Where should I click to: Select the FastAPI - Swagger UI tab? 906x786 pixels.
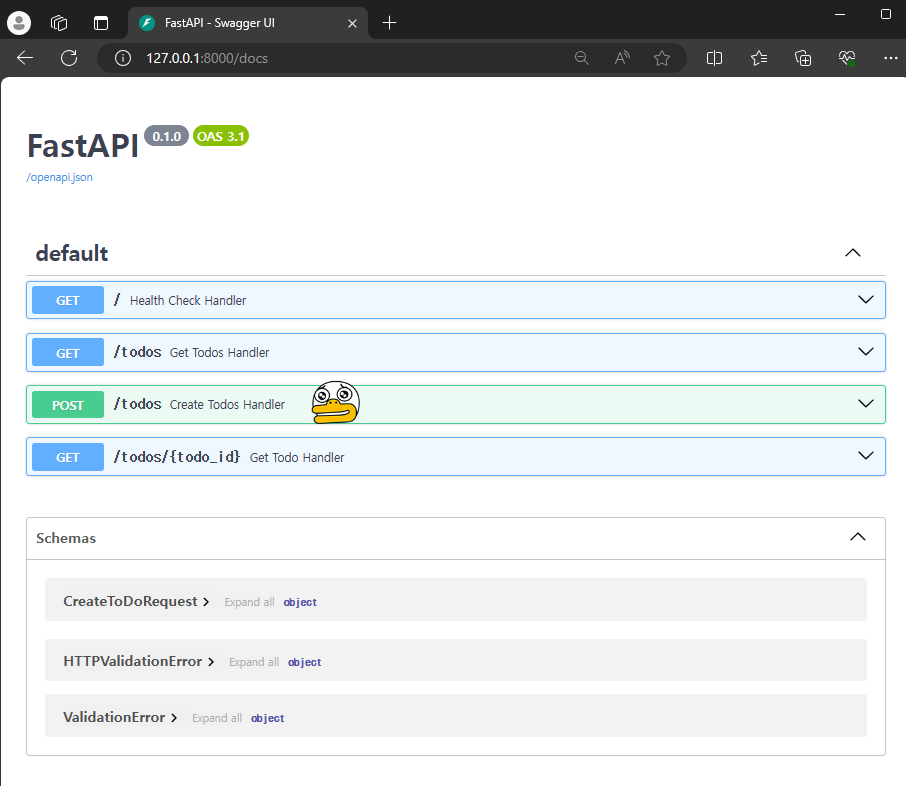pyautogui.click(x=248, y=23)
